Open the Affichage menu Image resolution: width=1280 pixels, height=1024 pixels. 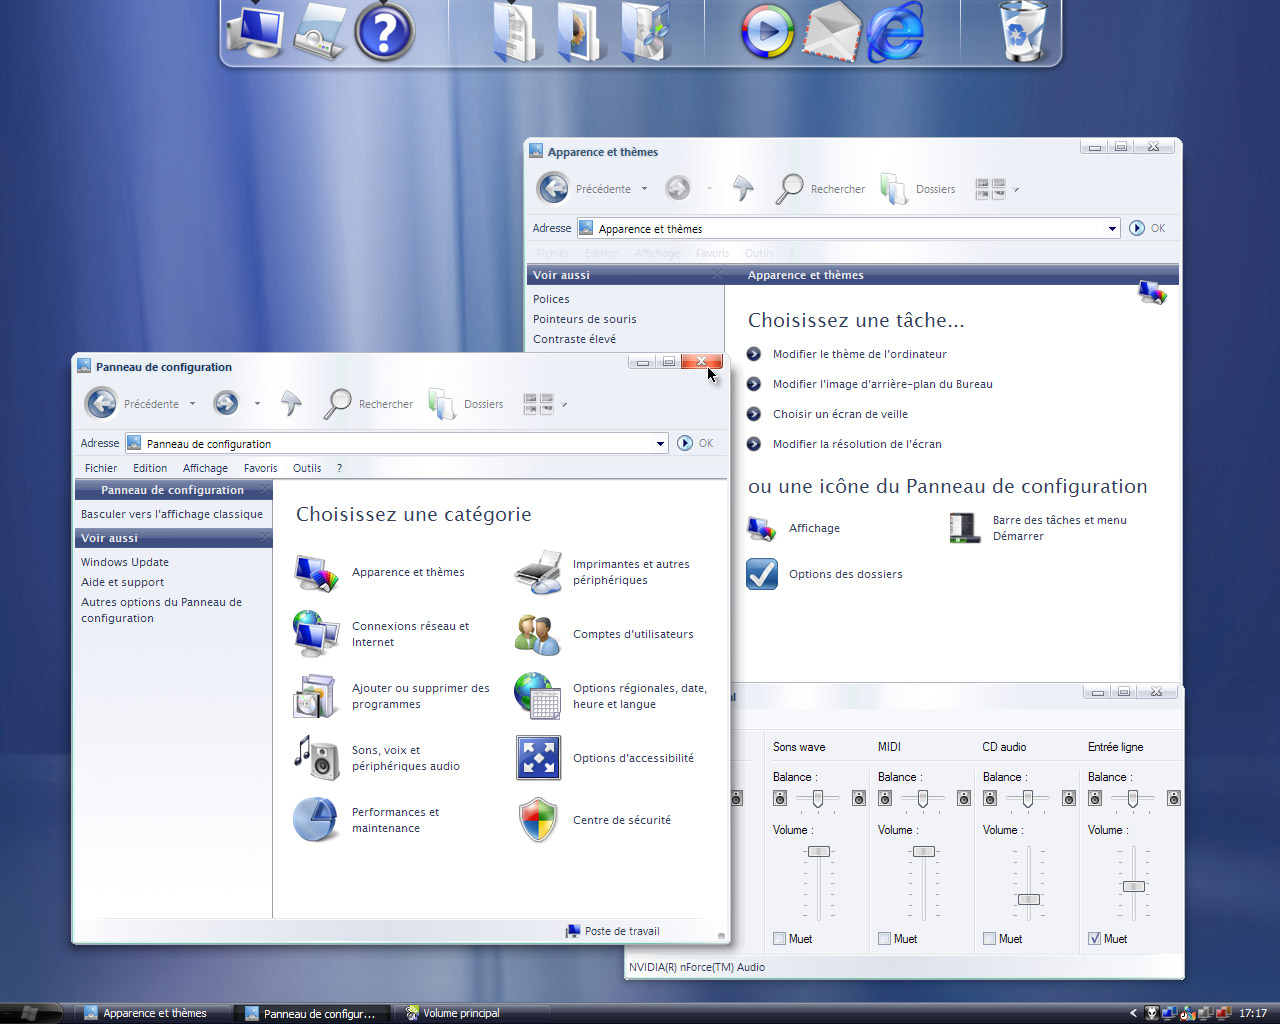[x=205, y=468]
